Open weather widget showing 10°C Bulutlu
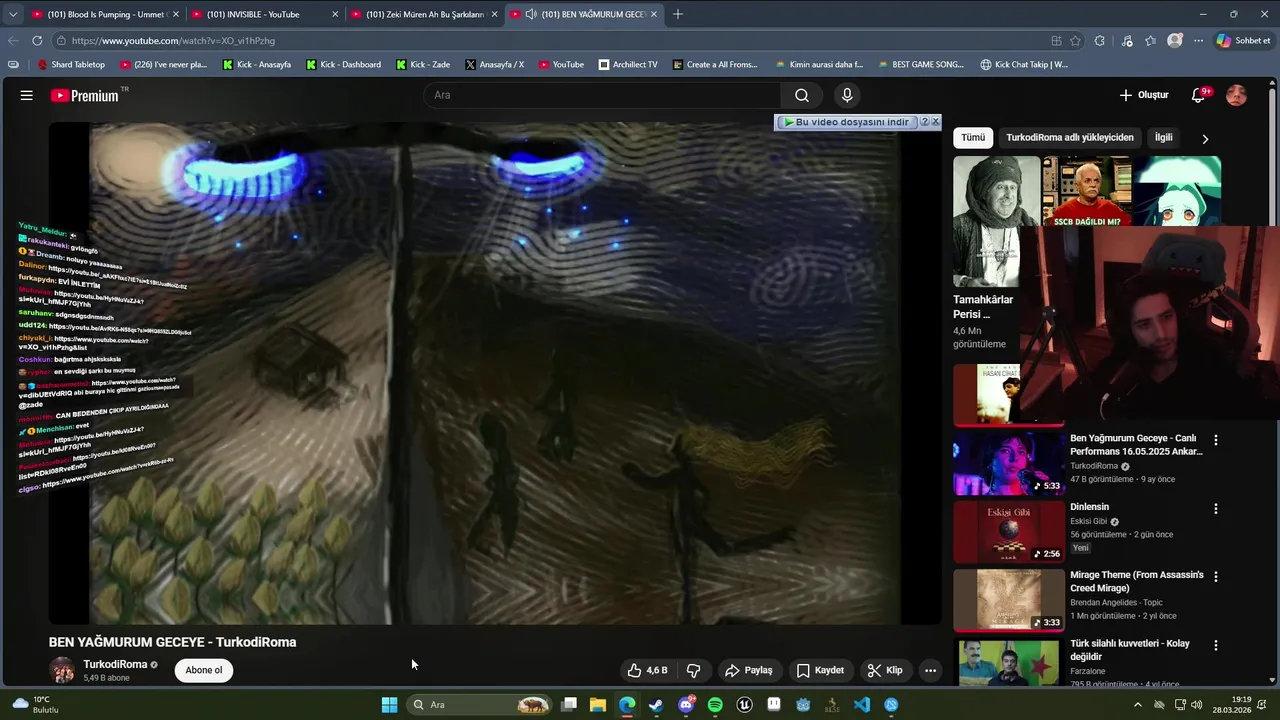1280x720 pixels. 34,705
